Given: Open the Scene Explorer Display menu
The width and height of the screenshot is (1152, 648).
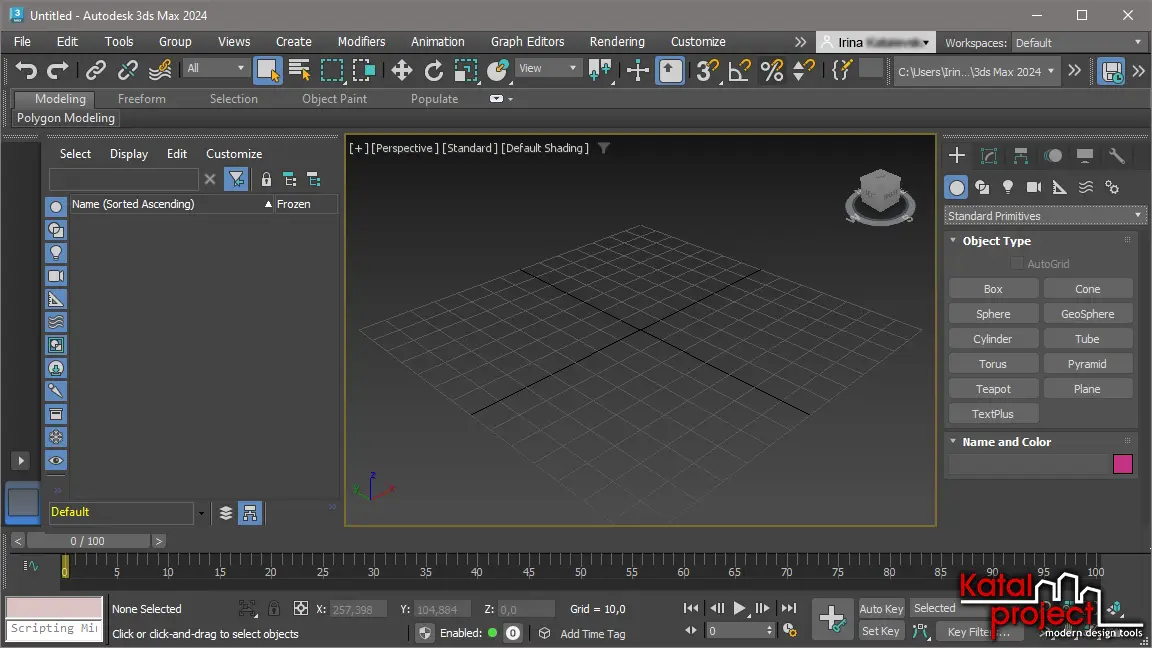Looking at the screenshot, I should 129,154.
